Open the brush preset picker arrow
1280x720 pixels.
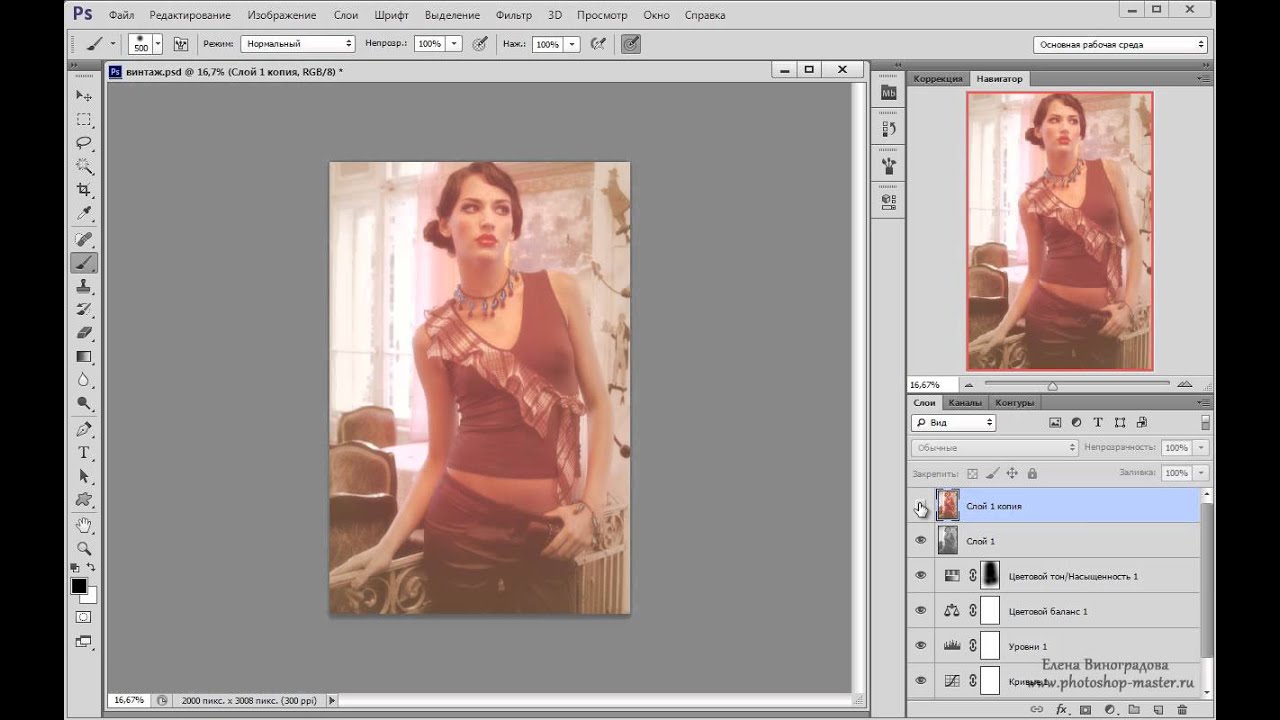pyautogui.click(x=158, y=44)
